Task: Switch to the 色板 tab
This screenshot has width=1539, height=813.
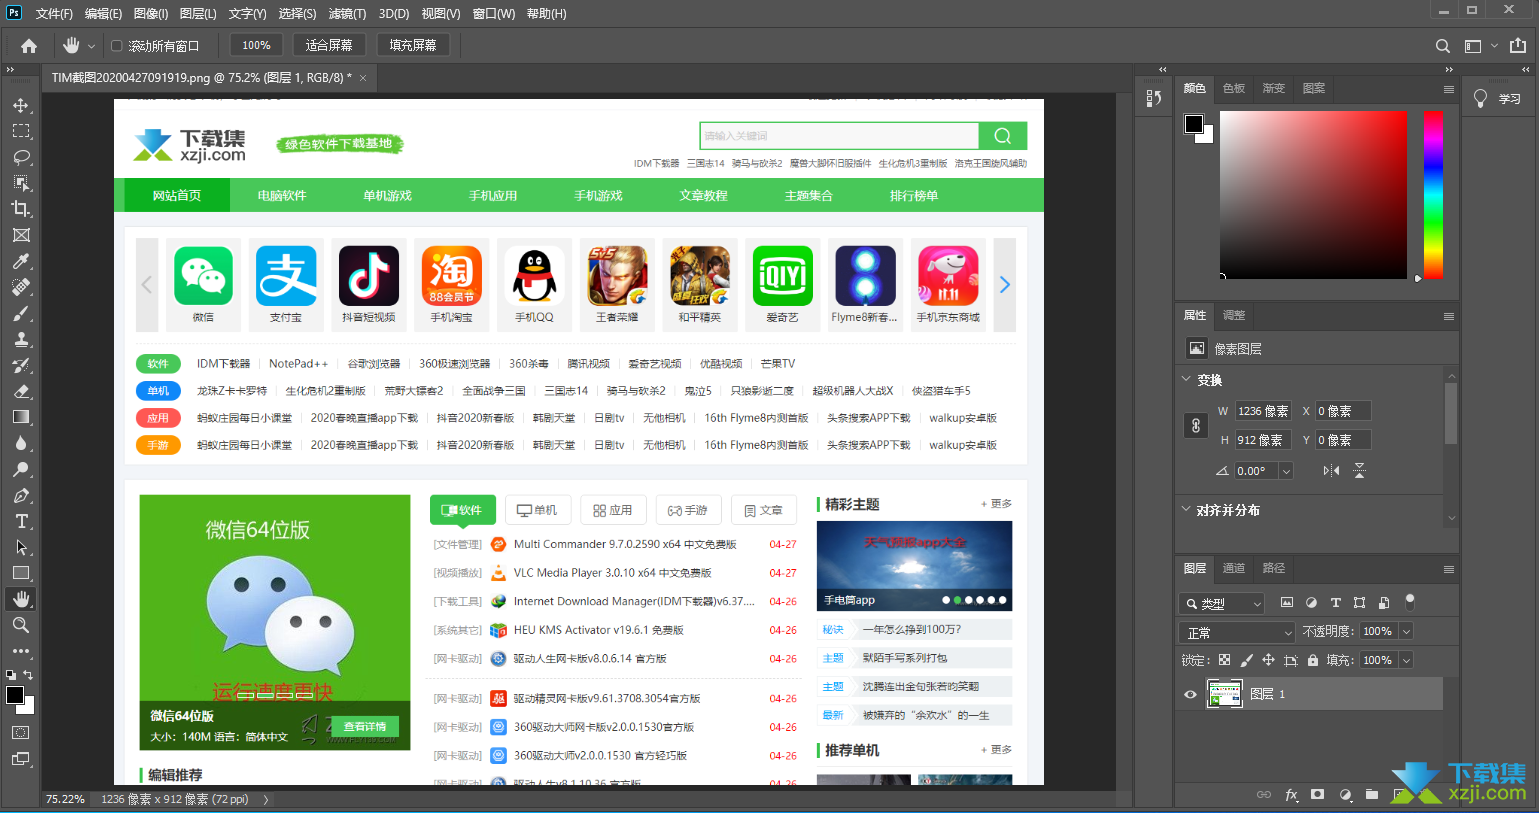Action: pos(1234,88)
